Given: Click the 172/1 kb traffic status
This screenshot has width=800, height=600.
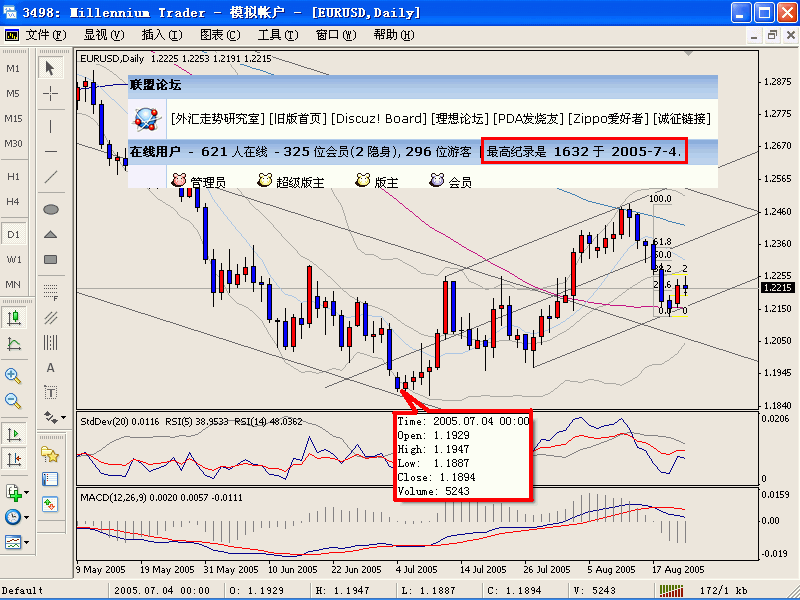Looking at the screenshot, I should point(723,591).
